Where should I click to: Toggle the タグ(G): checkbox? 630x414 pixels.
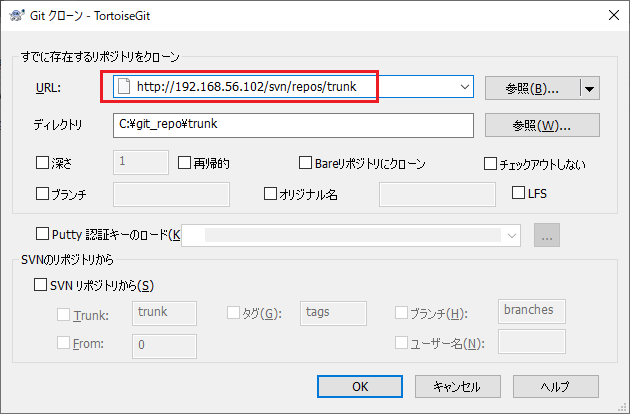click(x=233, y=312)
